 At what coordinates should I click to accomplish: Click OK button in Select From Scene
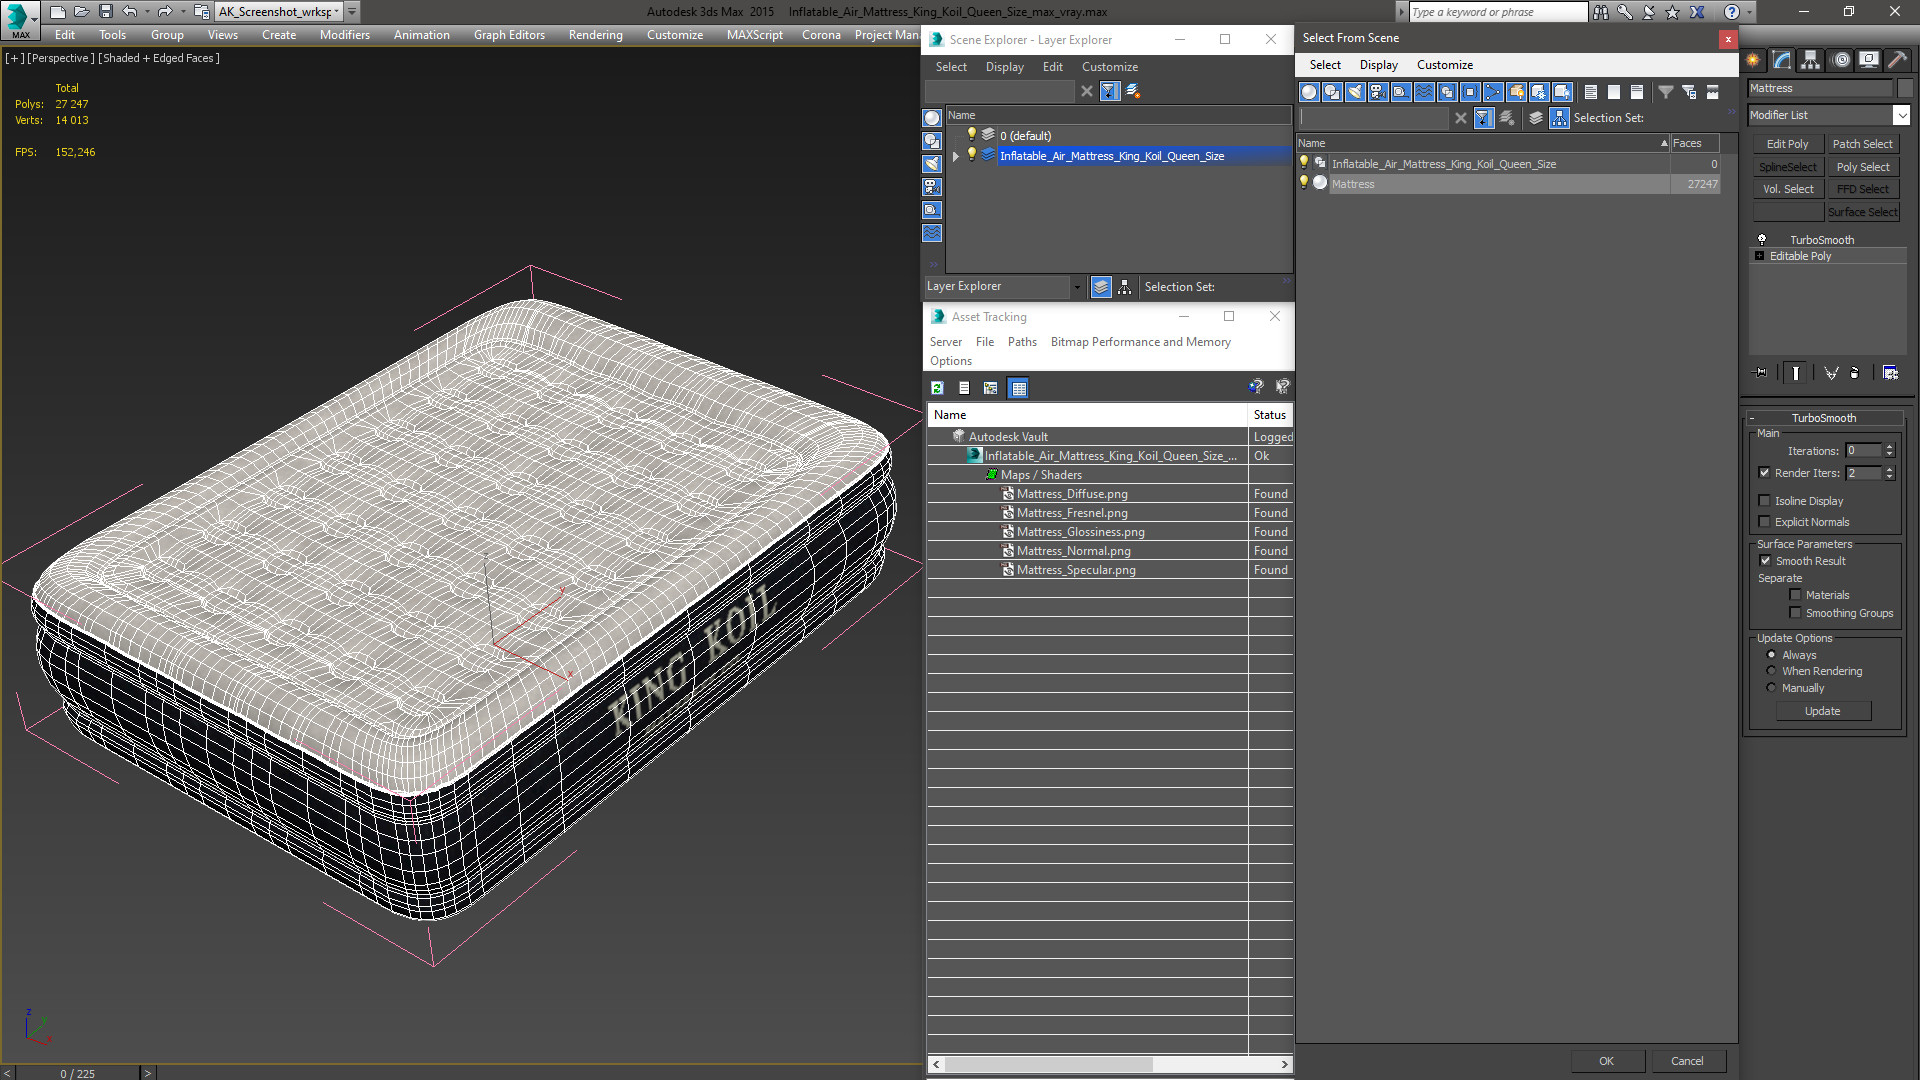pos(1606,1061)
